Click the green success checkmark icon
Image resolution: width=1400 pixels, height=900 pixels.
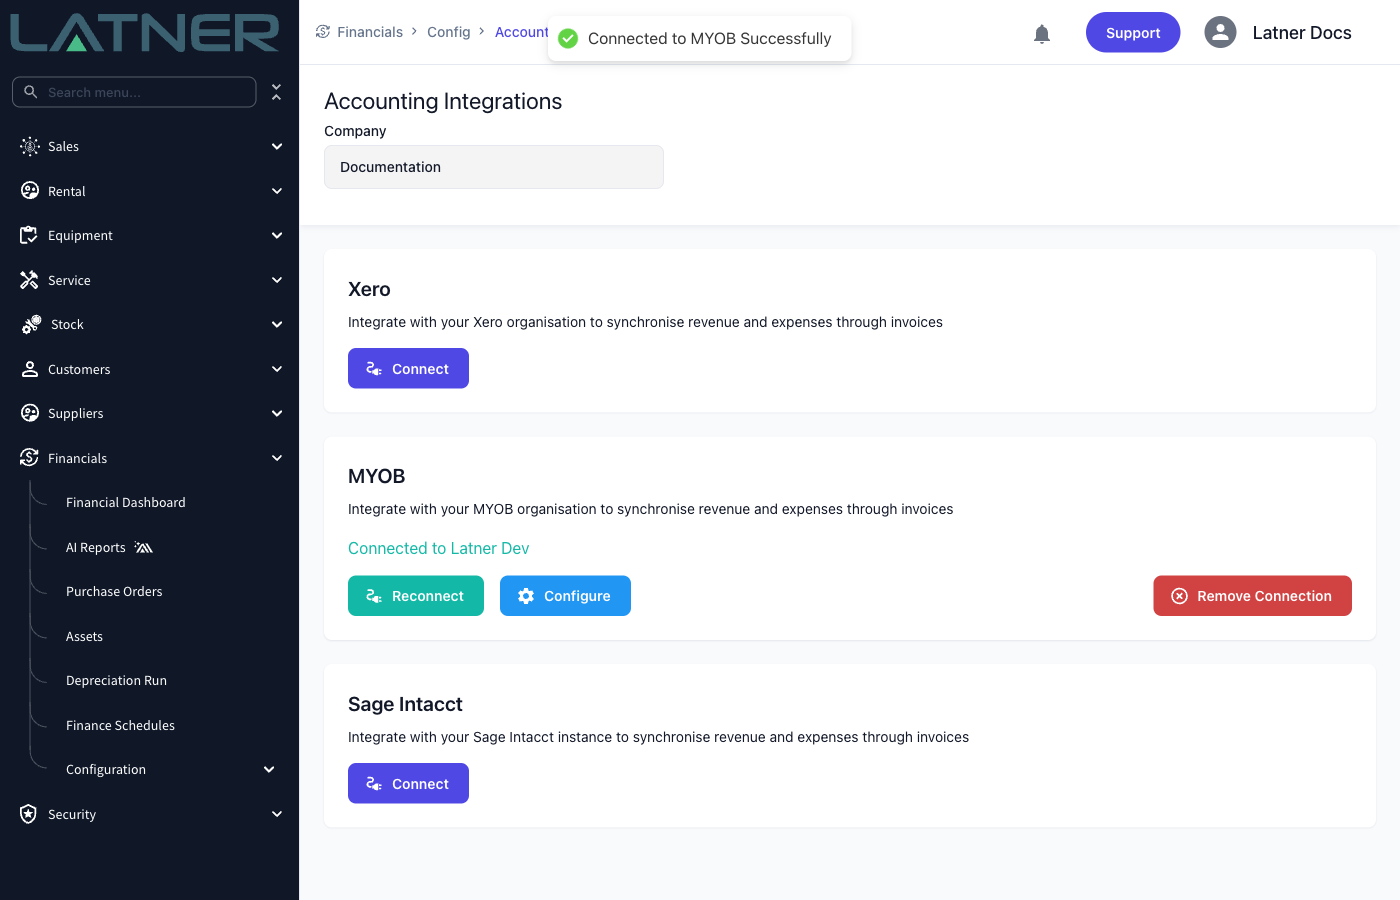point(568,38)
